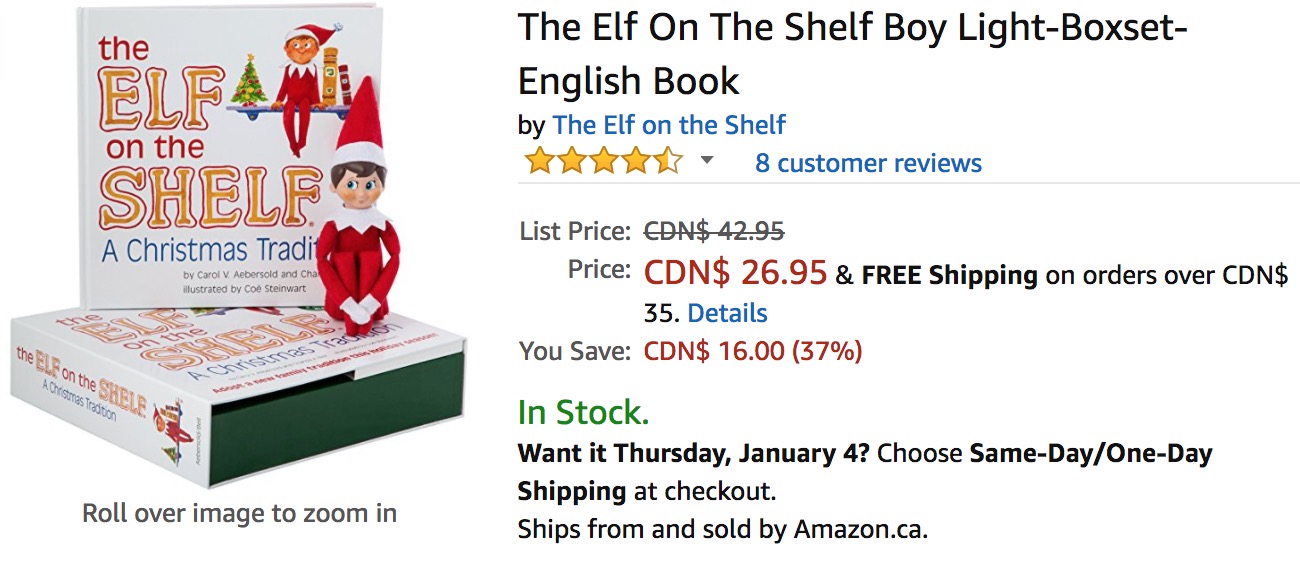This screenshot has height=564, width=1300.
Task: Click the In Stock availability text
Action: coord(583,412)
